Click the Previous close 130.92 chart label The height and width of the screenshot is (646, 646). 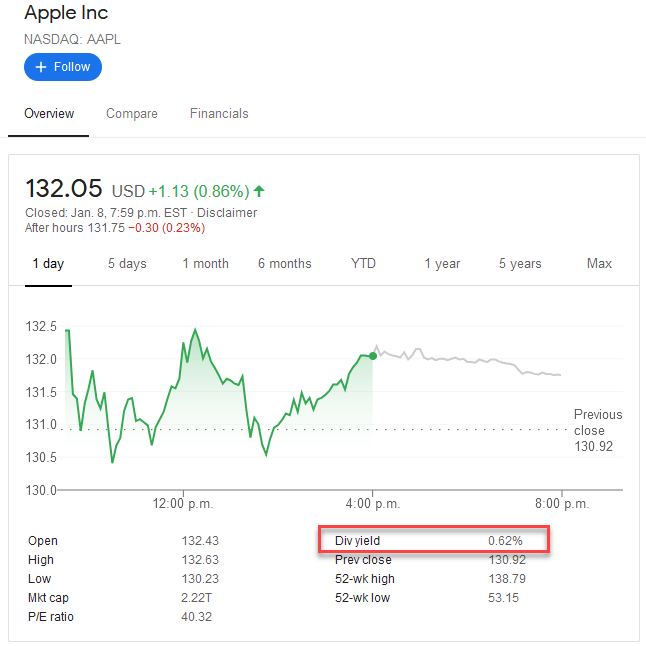(598, 430)
